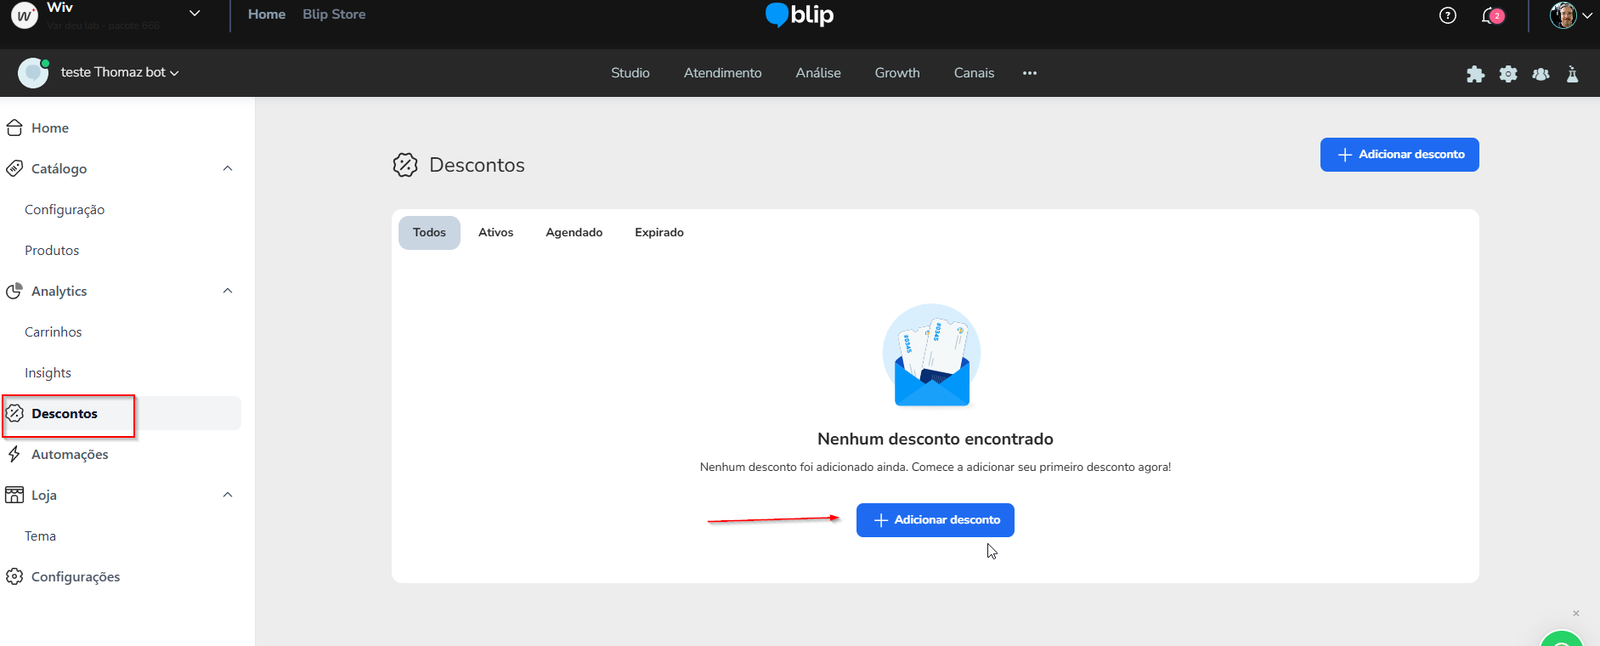Open the more options ellipsis menu
Image resolution: width=1600 pixels, height=646 pixels.
click(x=1029, y=73)
